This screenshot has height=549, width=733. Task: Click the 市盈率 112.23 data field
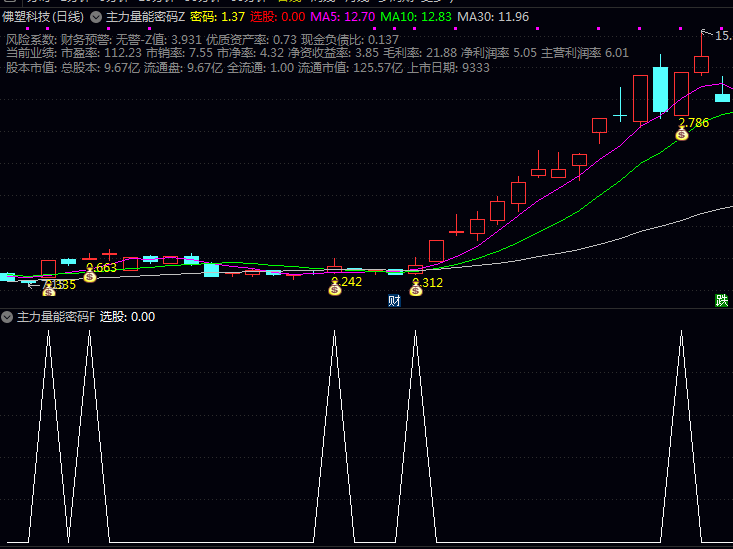click(101, 52)
